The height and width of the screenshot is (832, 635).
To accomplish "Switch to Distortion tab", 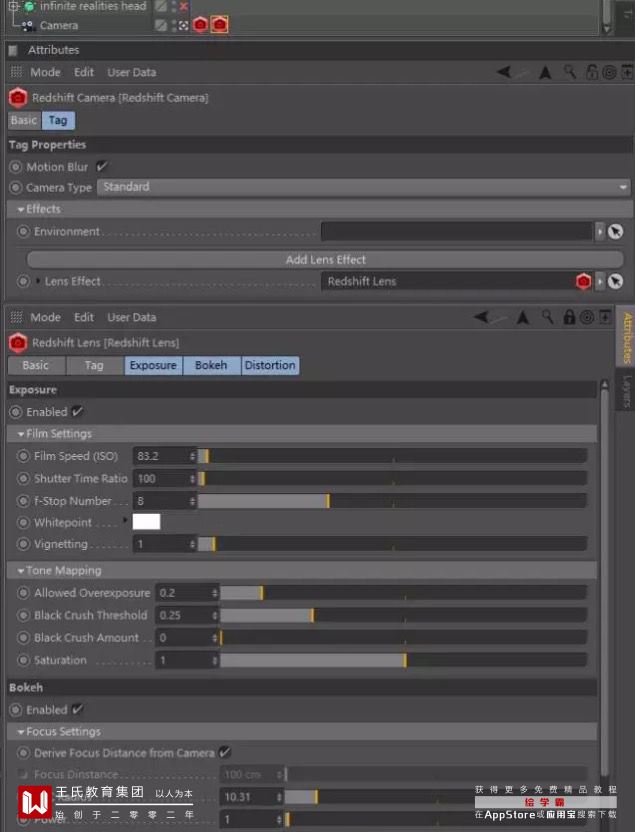I will [270, 365].
